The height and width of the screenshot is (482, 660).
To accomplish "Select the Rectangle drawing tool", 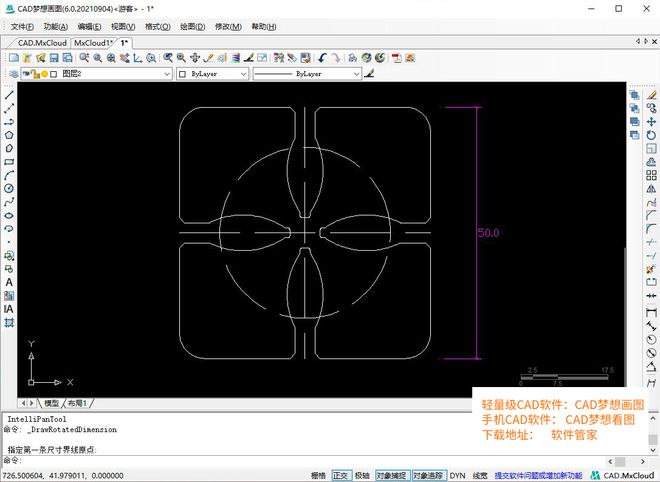I will [9, 162].
